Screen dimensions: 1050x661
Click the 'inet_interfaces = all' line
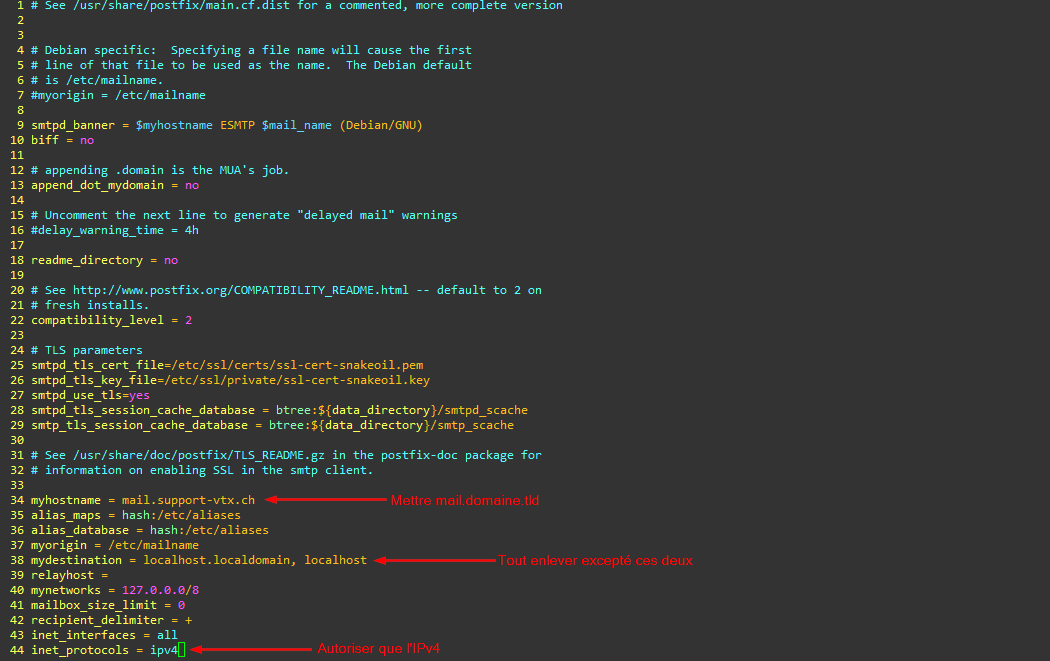(104, 635)
